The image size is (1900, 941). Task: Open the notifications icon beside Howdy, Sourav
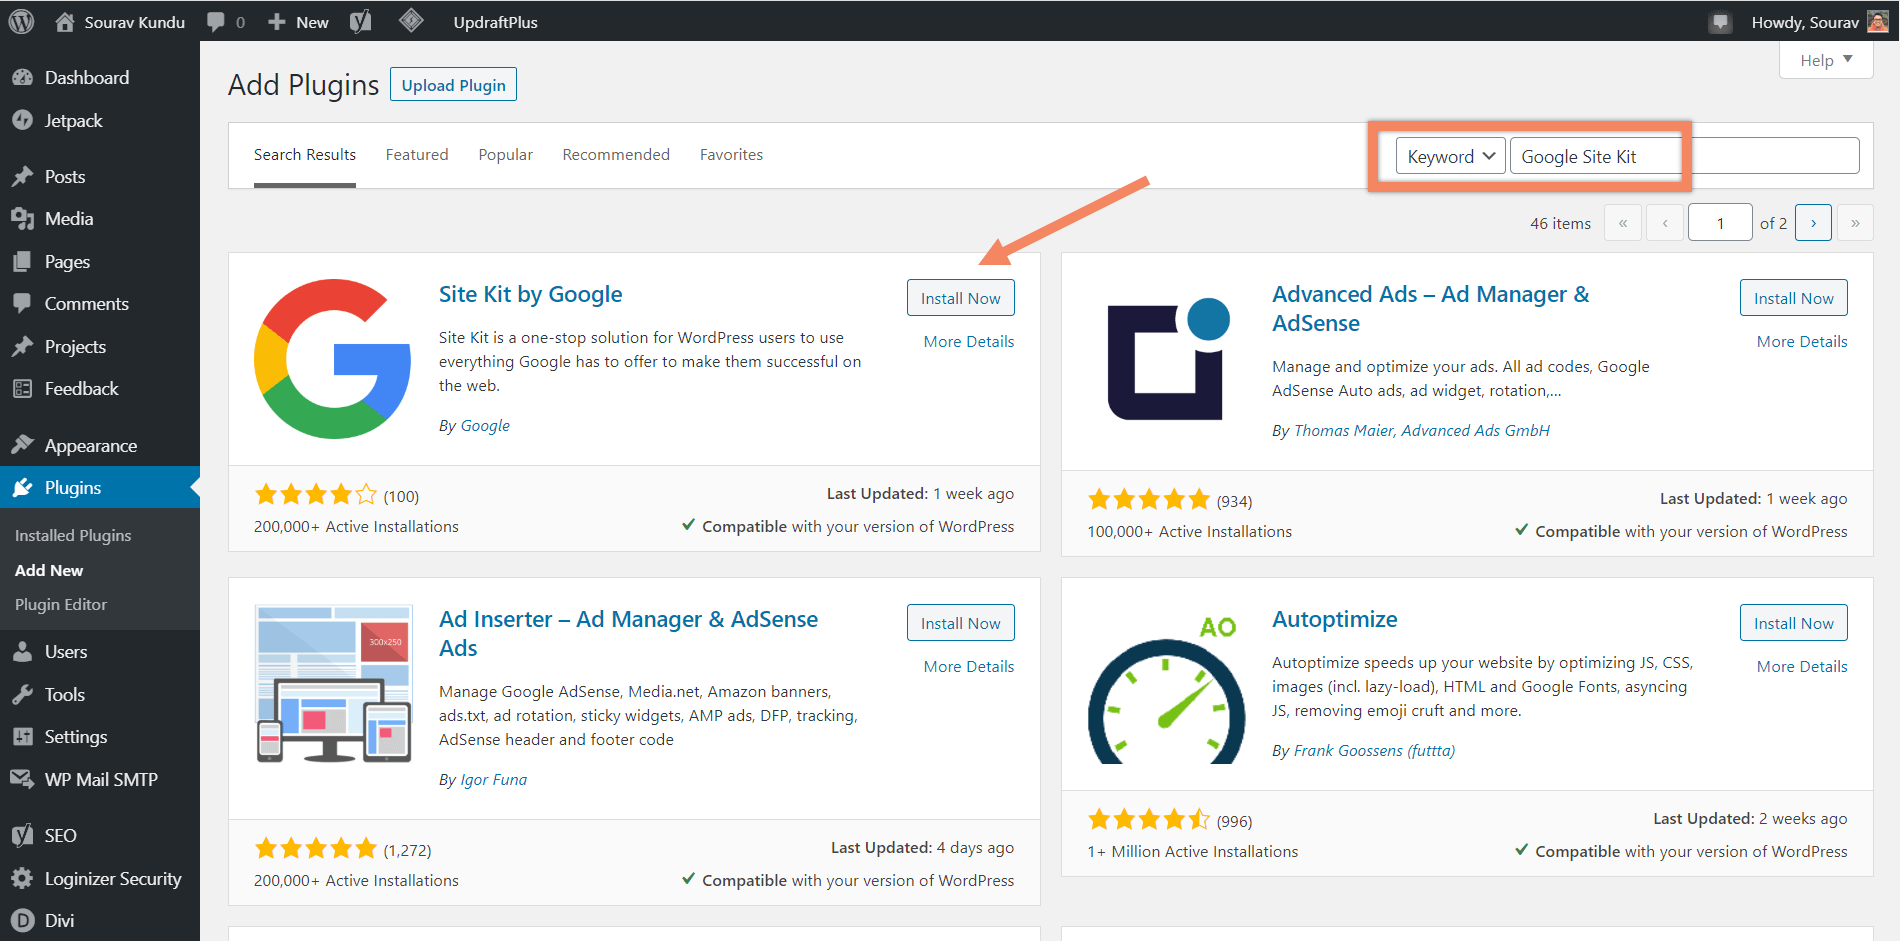click(1720, 22)
